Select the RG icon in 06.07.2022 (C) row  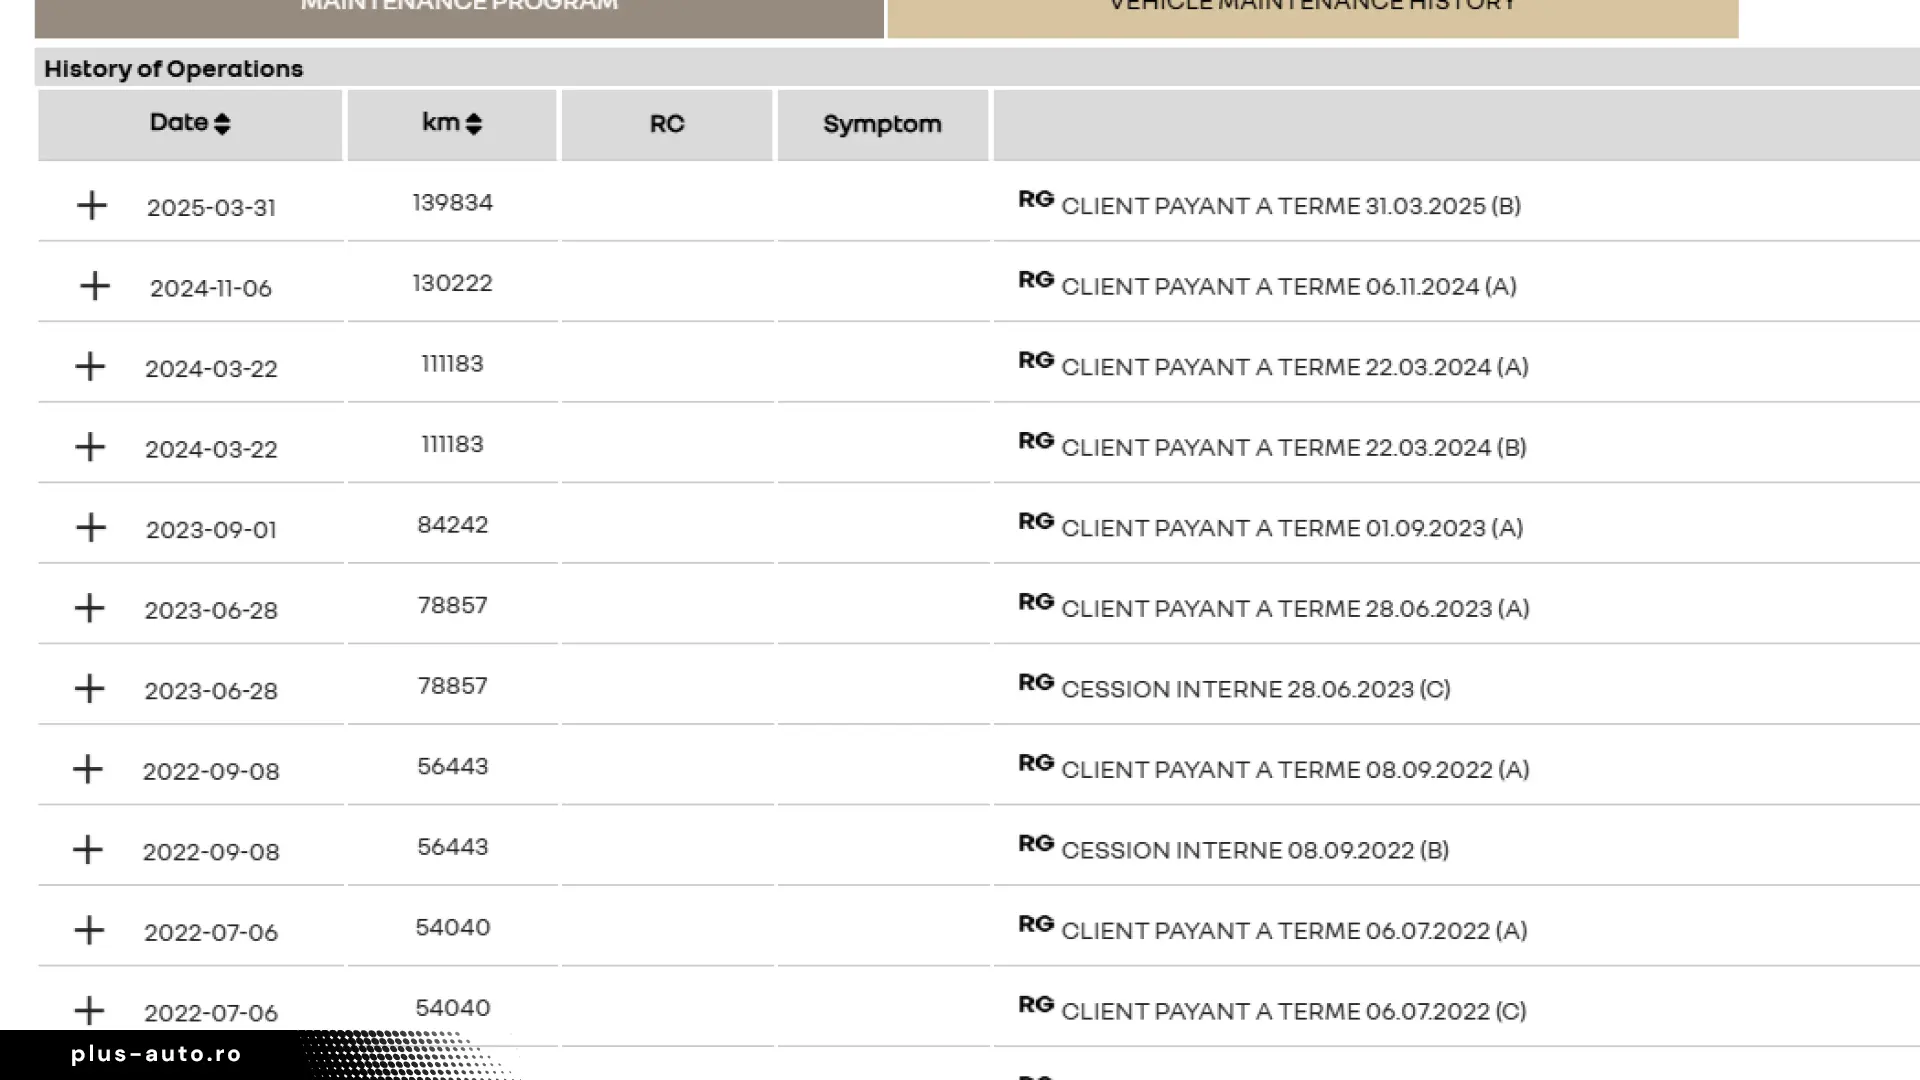pos(1036,1004)
